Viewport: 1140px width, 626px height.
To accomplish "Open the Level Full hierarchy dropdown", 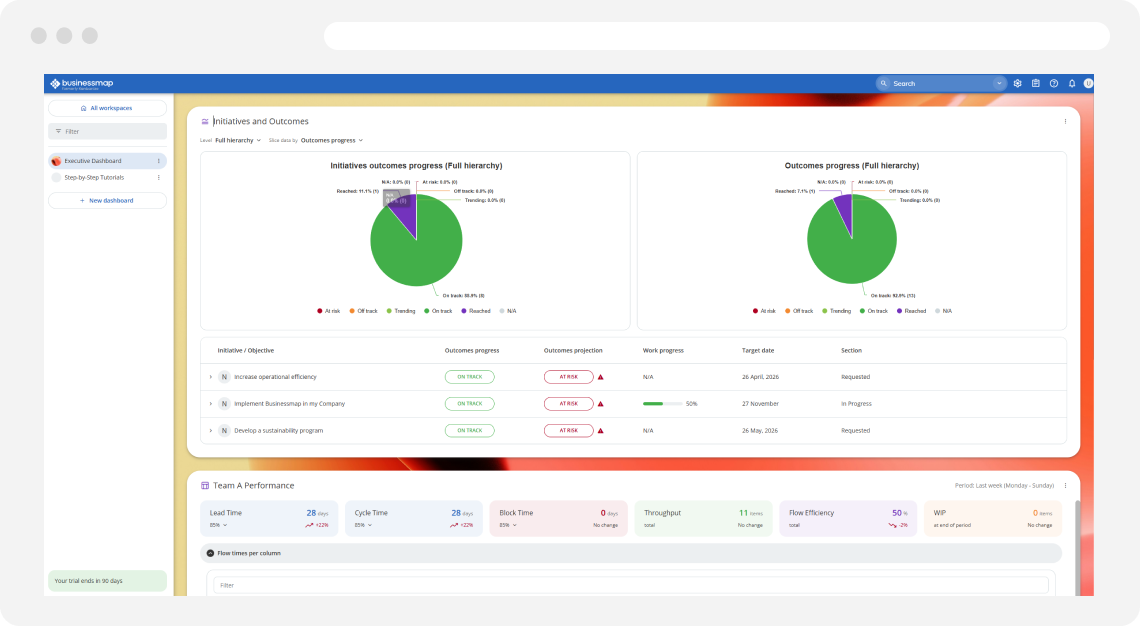I will click(239, 140).
